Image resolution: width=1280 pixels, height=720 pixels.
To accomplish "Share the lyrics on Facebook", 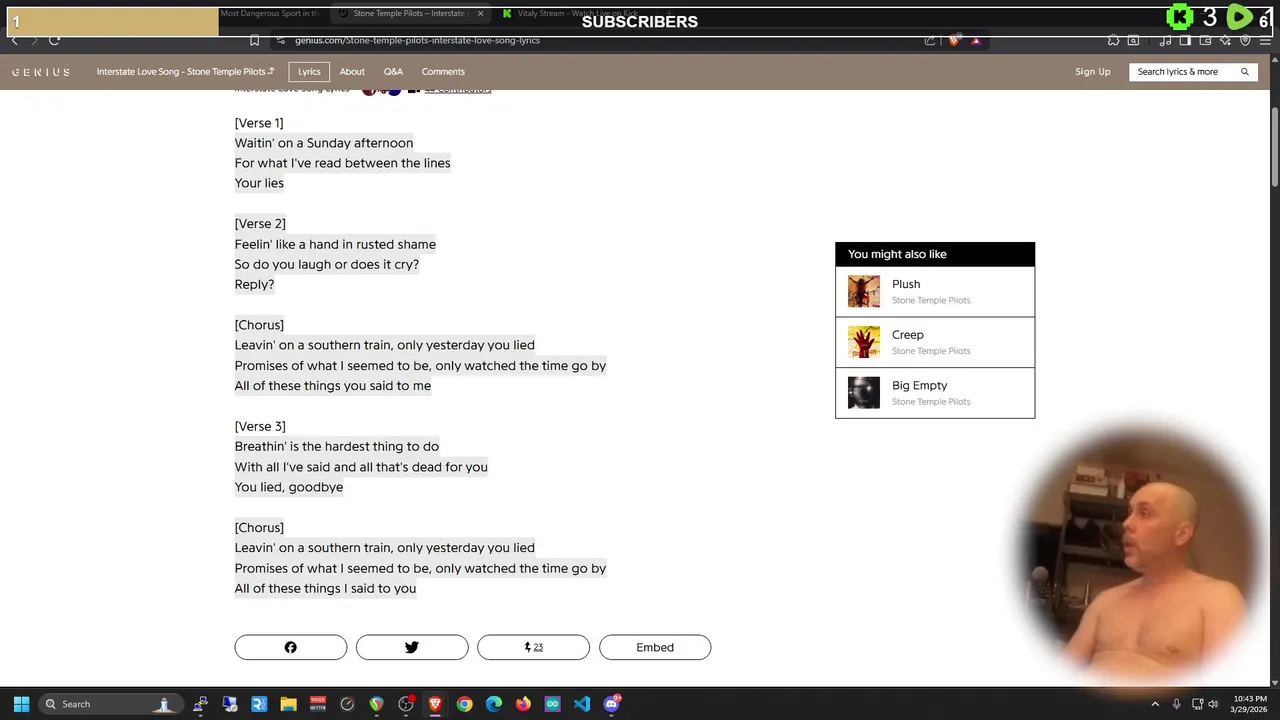I will coord(291,647).
